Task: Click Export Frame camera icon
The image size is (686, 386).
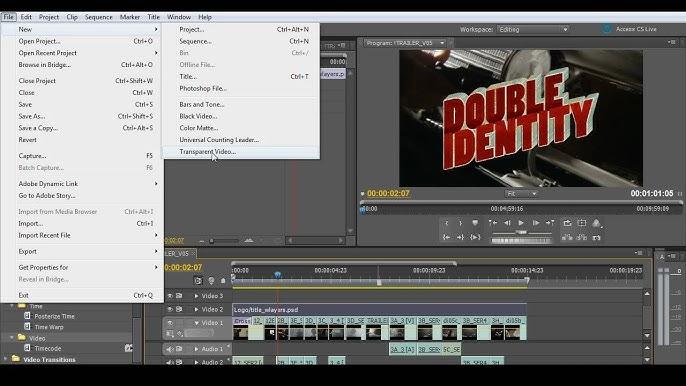Action: click(596, 237)
